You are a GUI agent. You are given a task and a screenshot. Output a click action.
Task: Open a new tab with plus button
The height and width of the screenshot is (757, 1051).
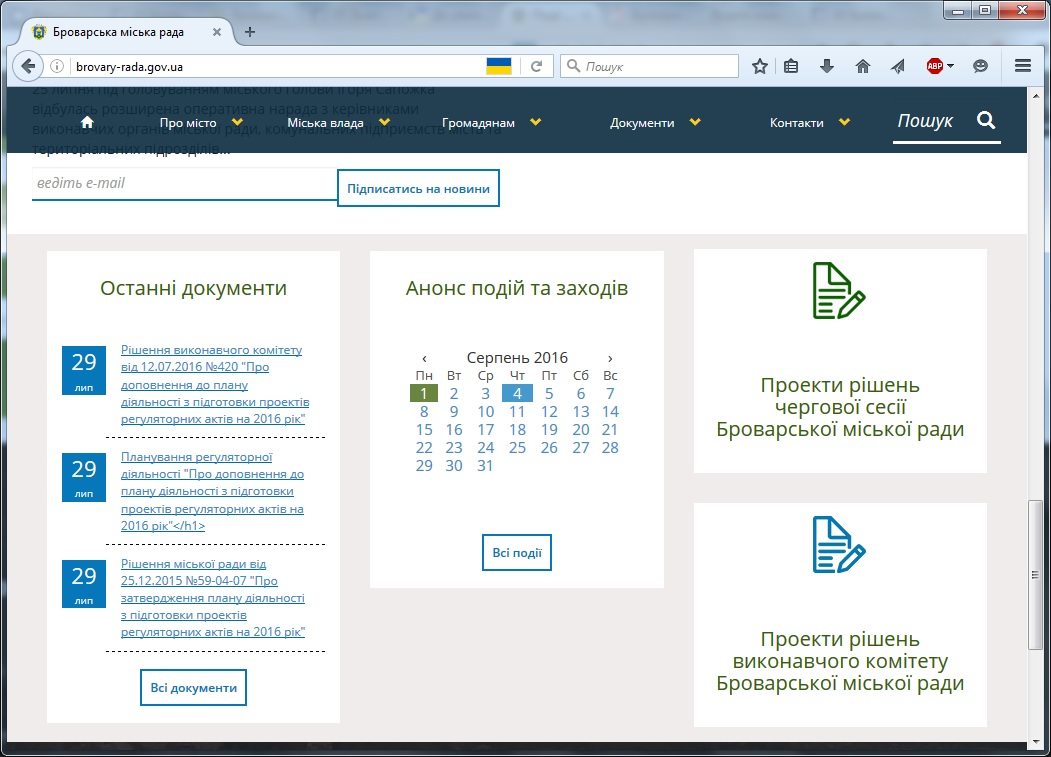[x=250, y=32]
